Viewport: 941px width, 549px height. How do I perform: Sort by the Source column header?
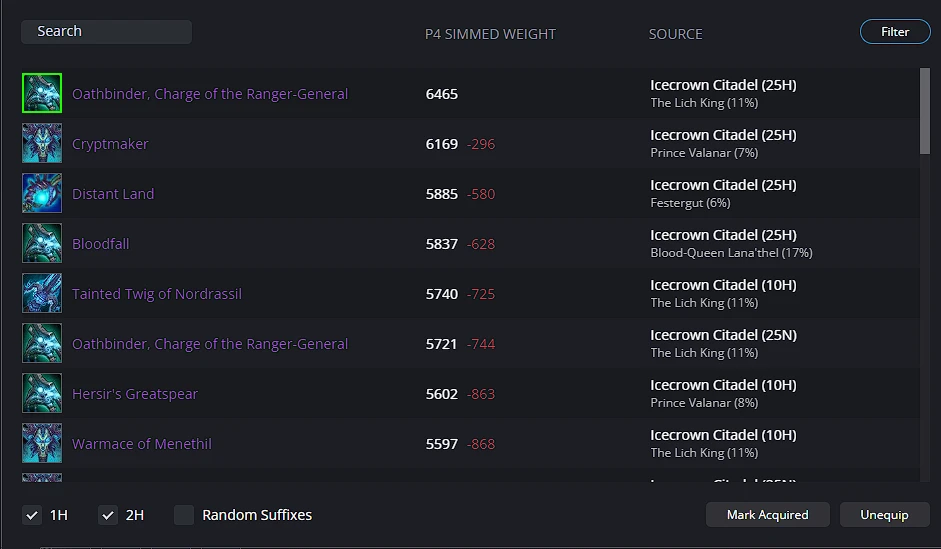(675, 34)
